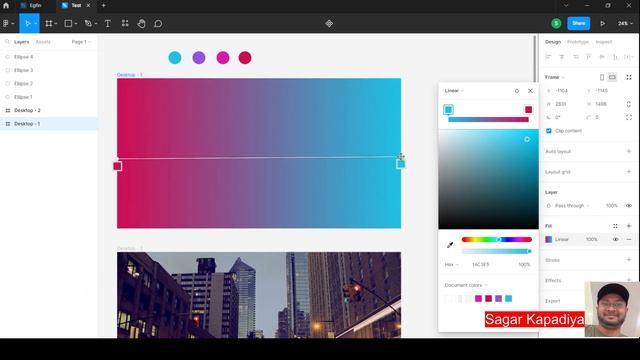The height and width of the screenshot is (360, 640).
Task: Set frame to portrait orientation
Action: click(602, 77)
